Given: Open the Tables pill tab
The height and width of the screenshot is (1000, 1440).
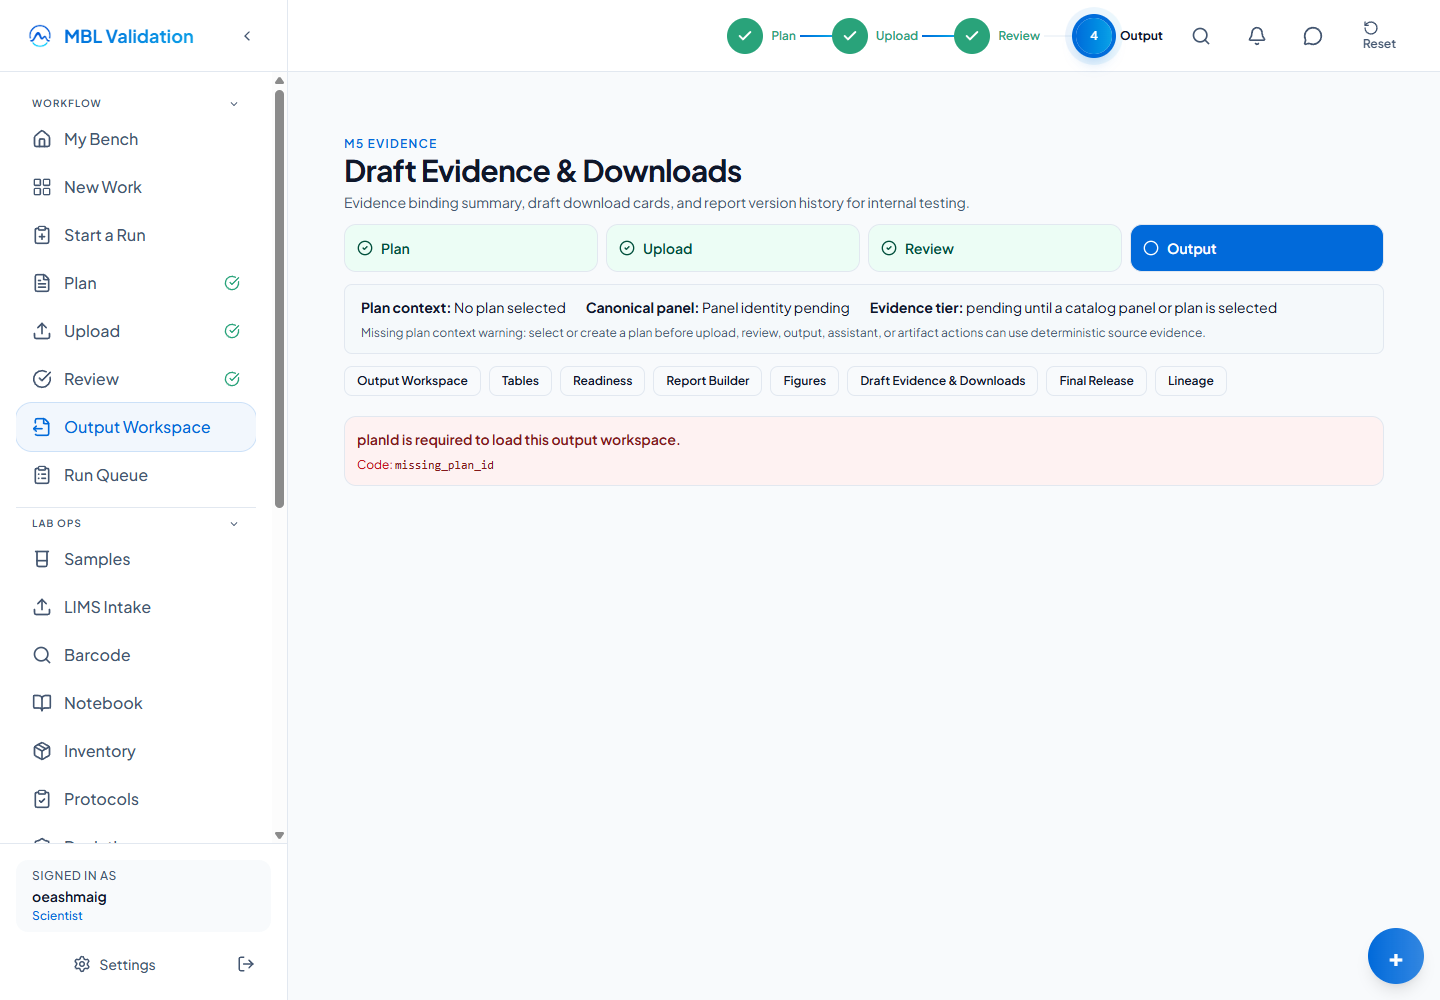Looking at the screenshot, I should [x=520, y=381].
